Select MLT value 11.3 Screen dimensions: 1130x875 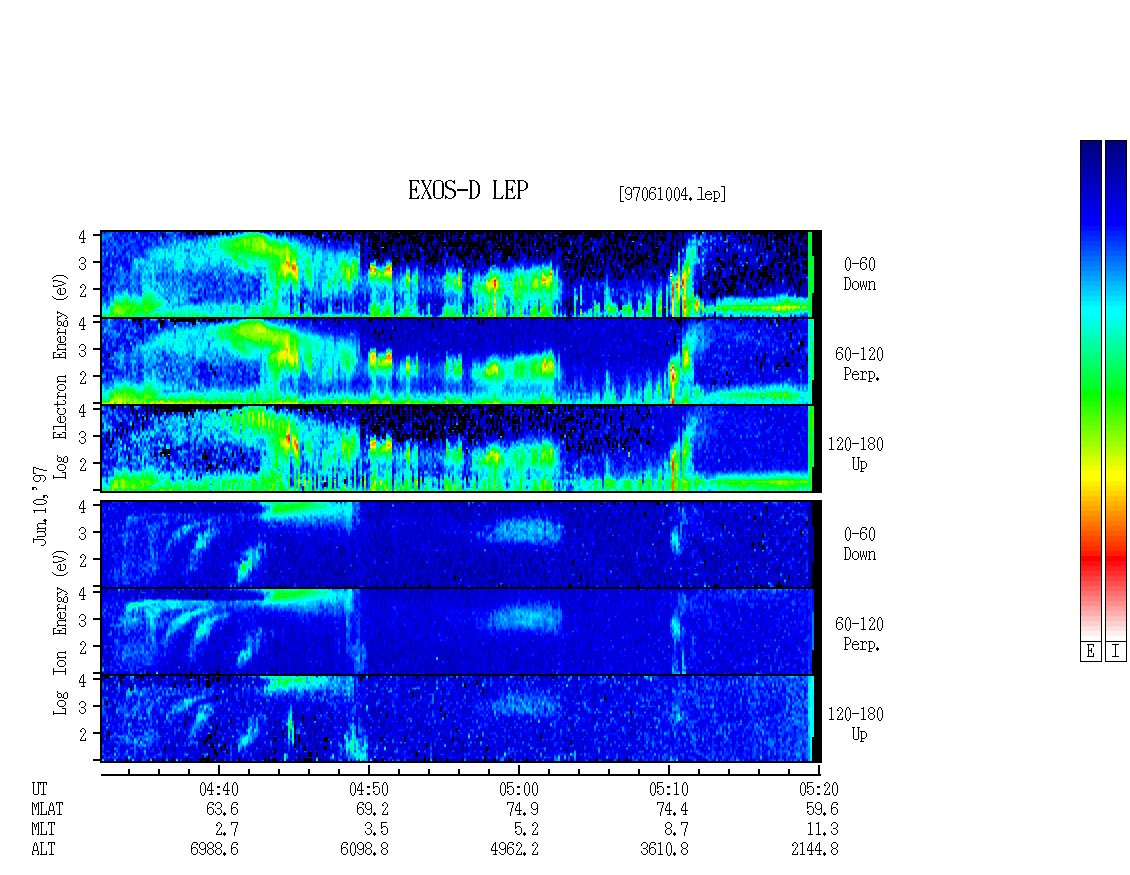click(822, 830)
